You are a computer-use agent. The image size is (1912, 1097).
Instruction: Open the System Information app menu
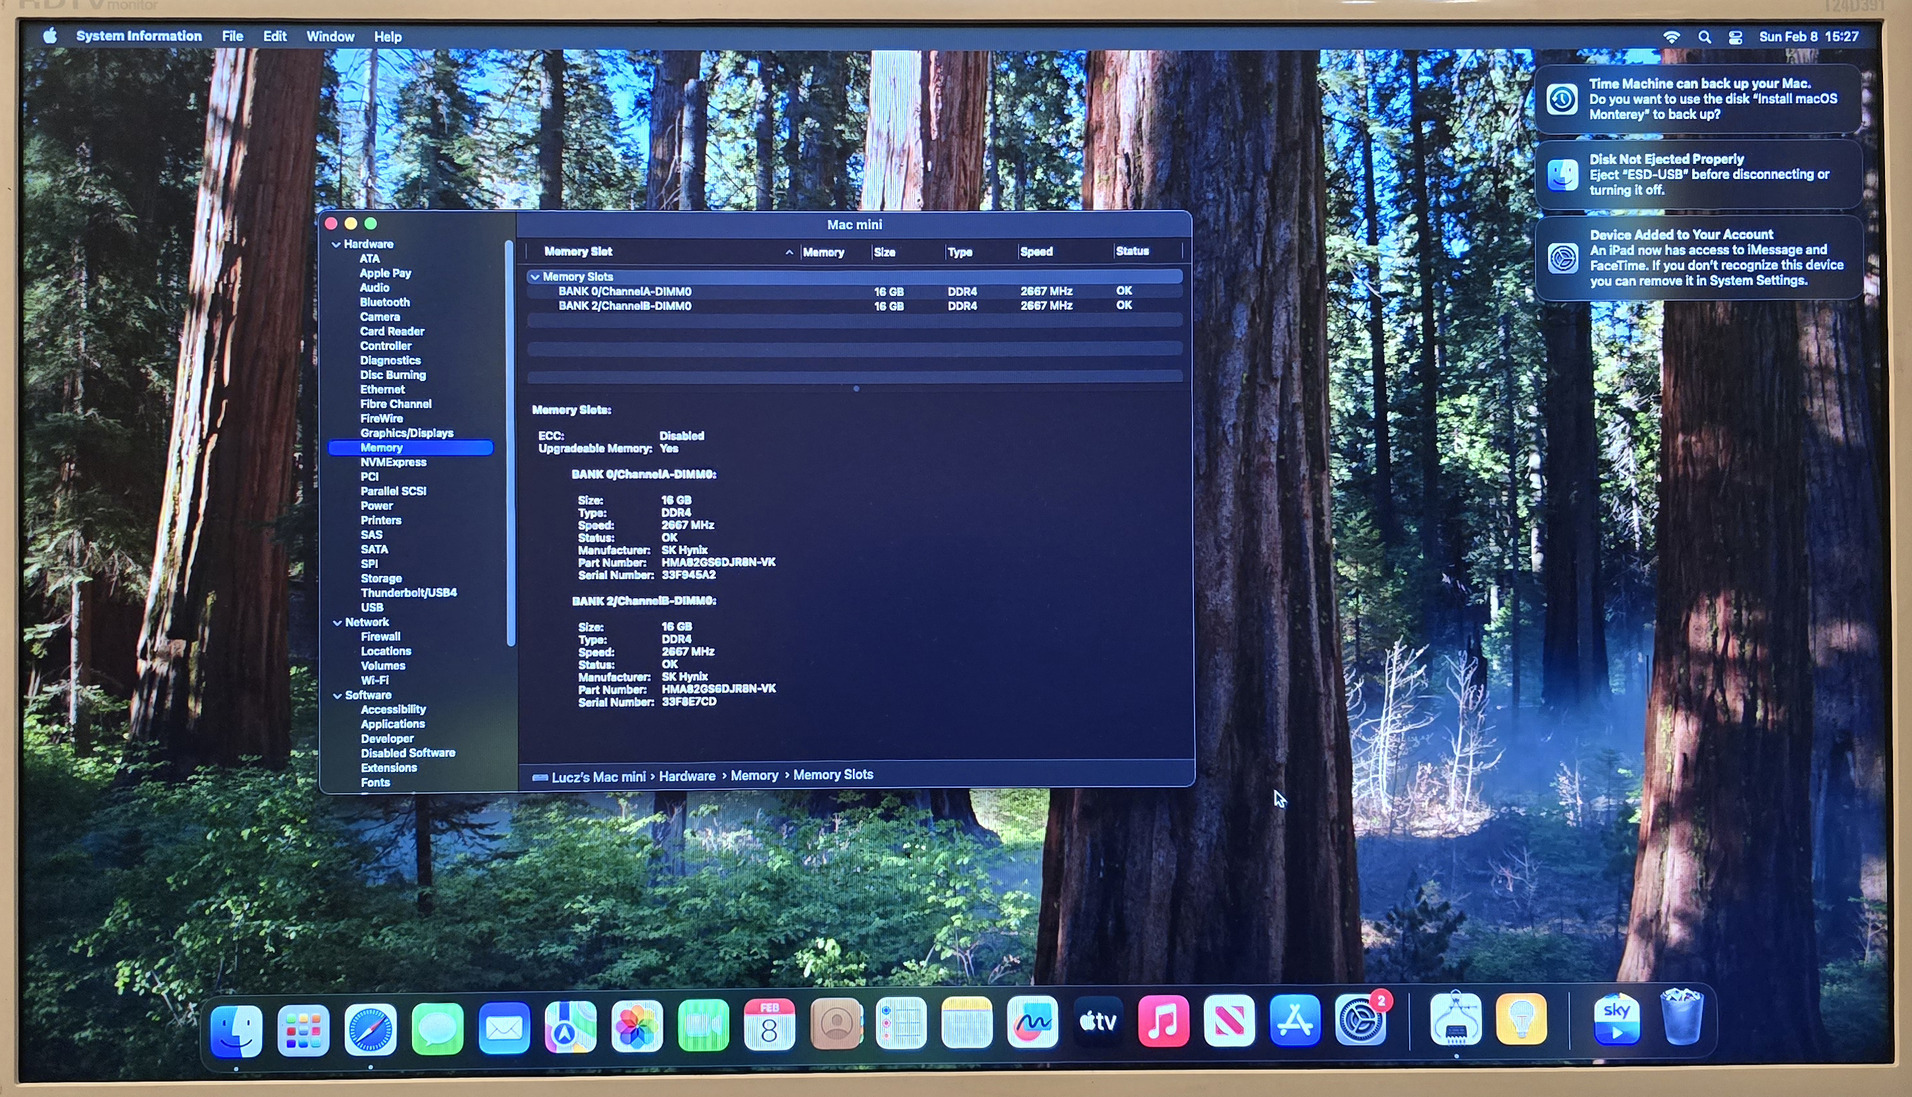click(139, 36)
